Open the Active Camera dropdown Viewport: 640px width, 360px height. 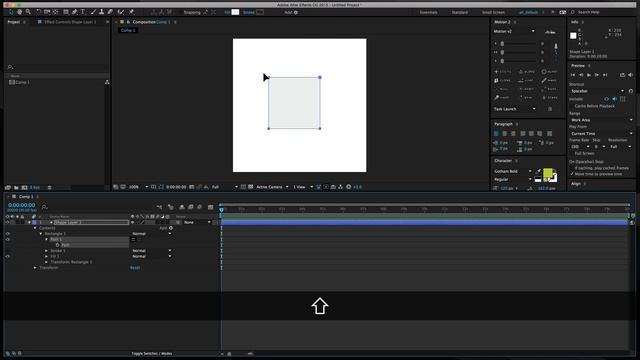[x=272, y=187]
